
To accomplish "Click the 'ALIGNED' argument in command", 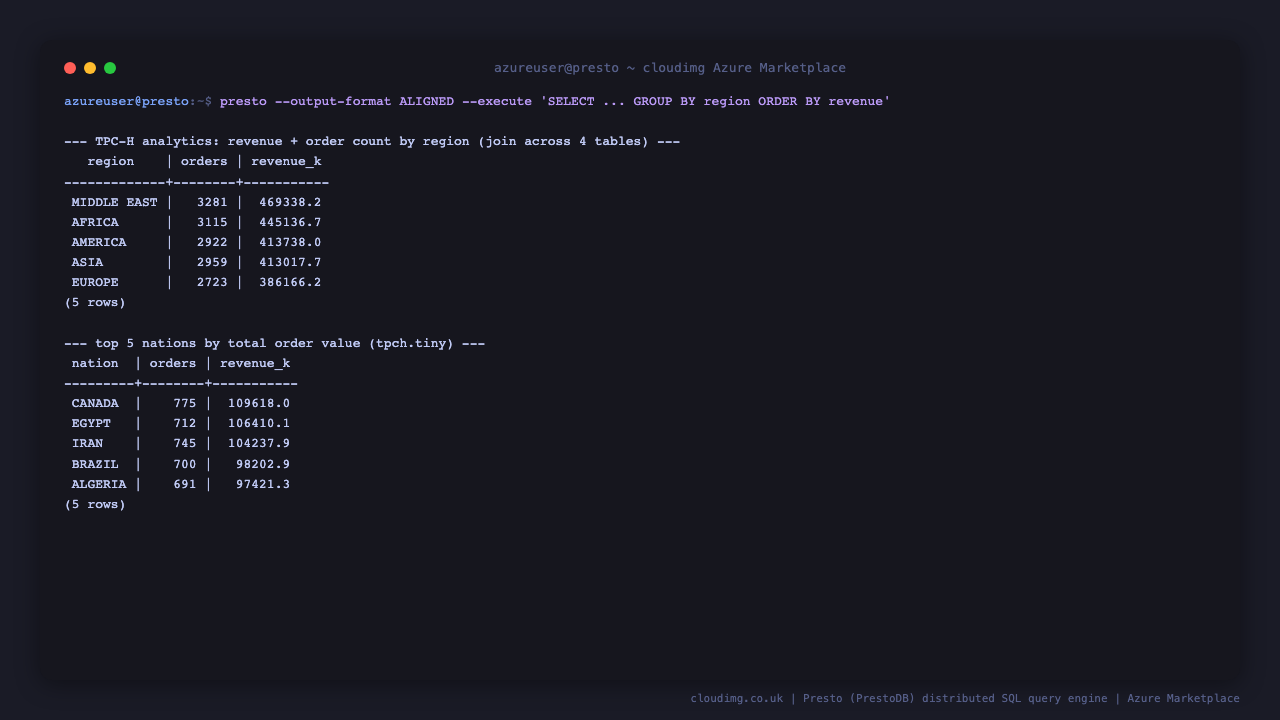I will coord(427,101).
